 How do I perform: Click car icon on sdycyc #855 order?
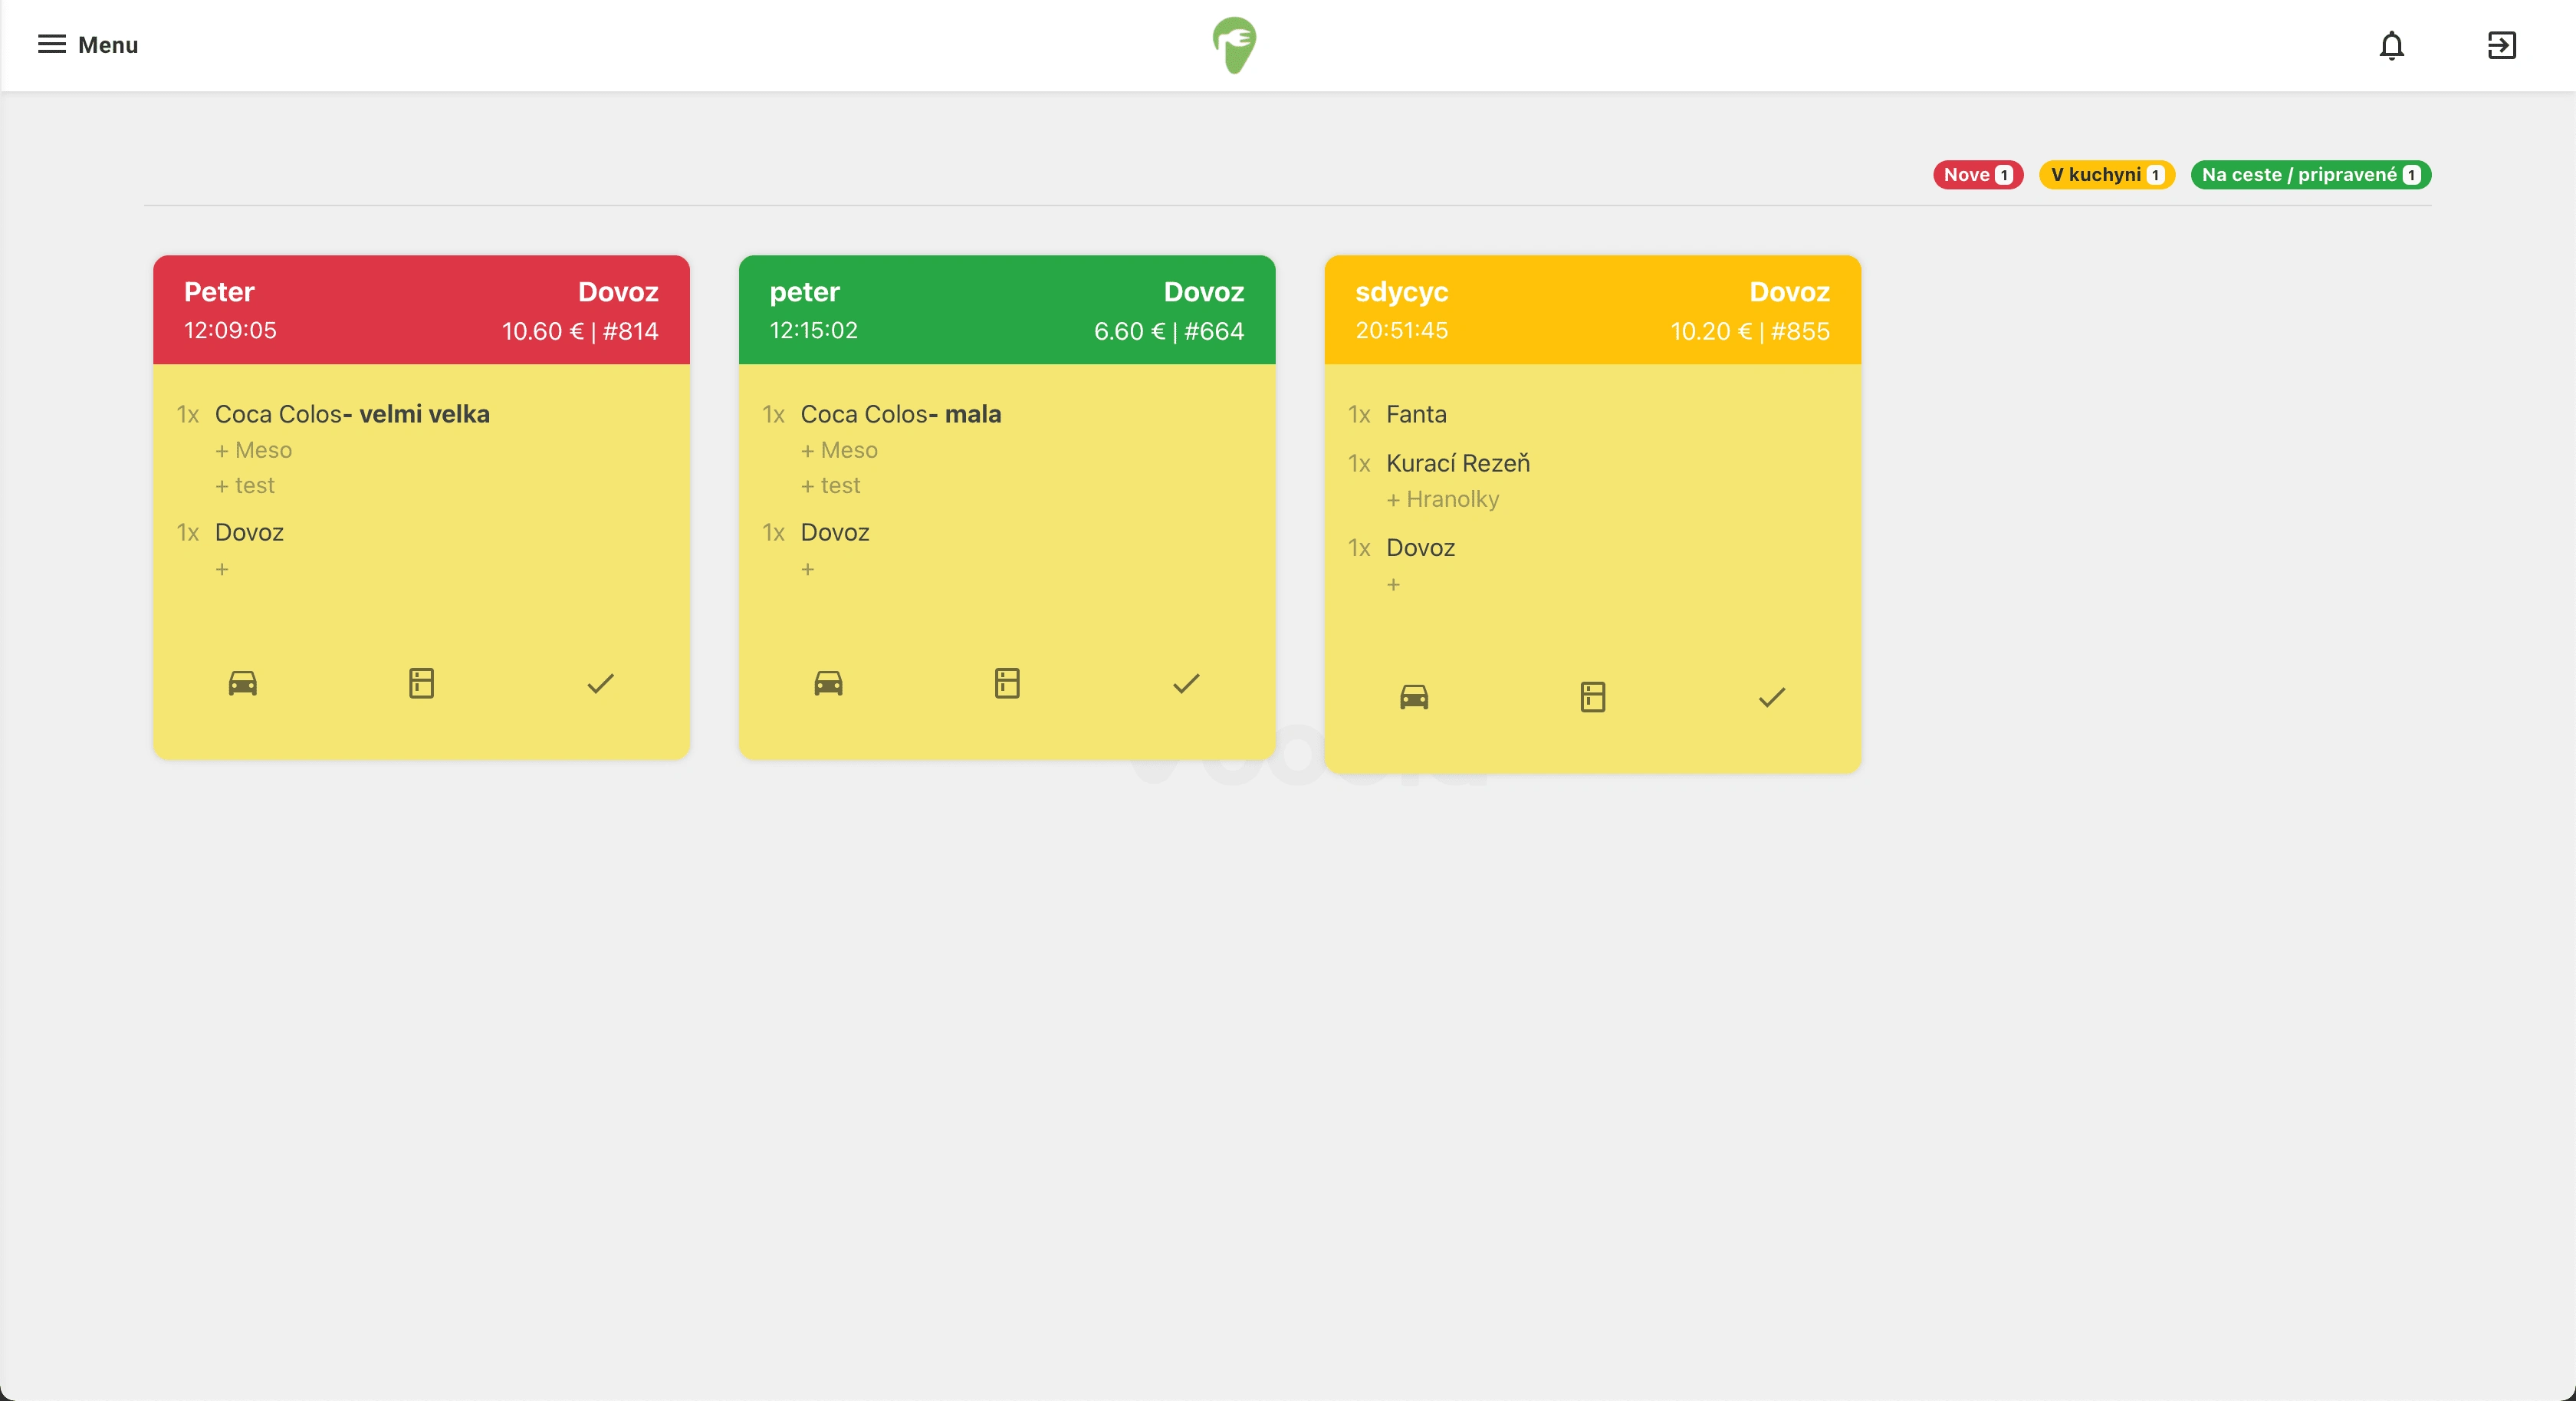click(1414, 697)
